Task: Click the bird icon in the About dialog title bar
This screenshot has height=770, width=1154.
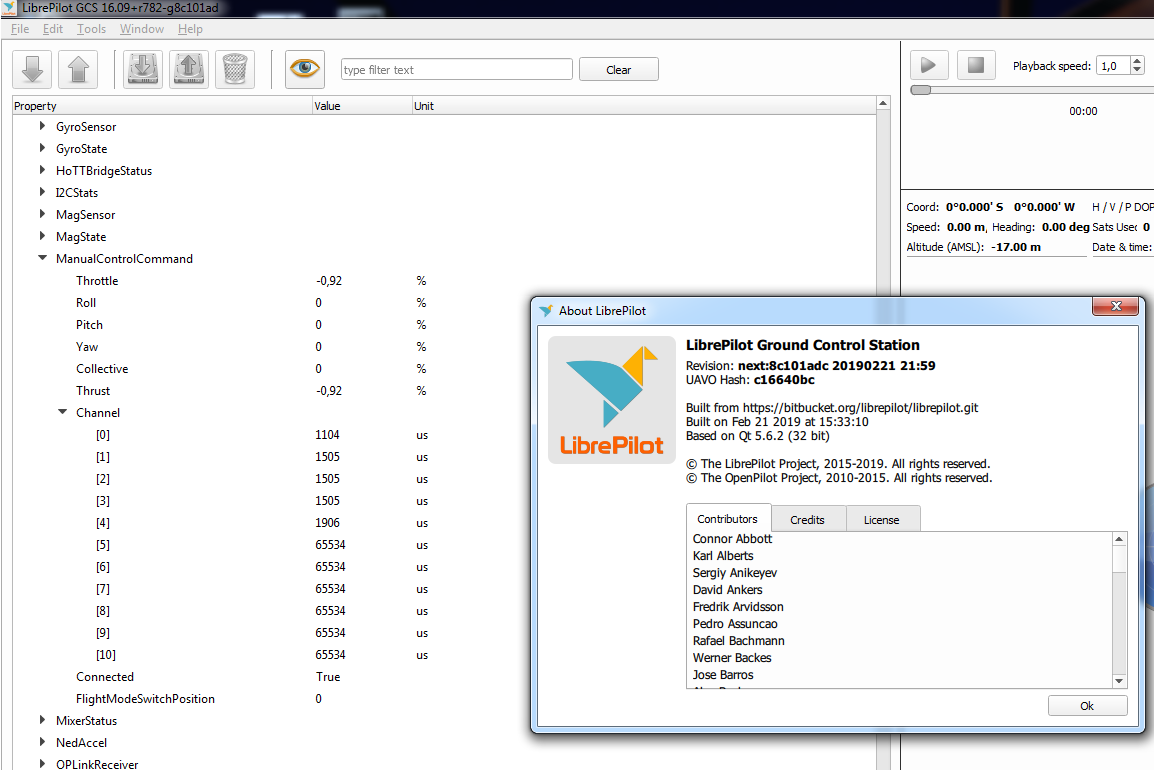Action: coord(546,311)
